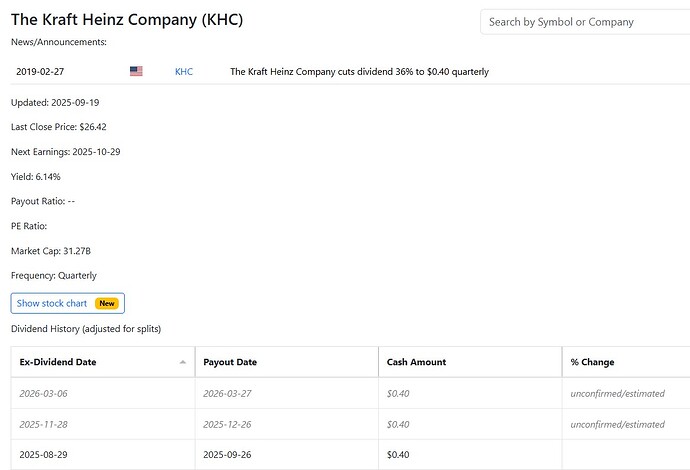Click the Market Cap: 31.27B line
The image size is (690, 470).
pos(51,251)
